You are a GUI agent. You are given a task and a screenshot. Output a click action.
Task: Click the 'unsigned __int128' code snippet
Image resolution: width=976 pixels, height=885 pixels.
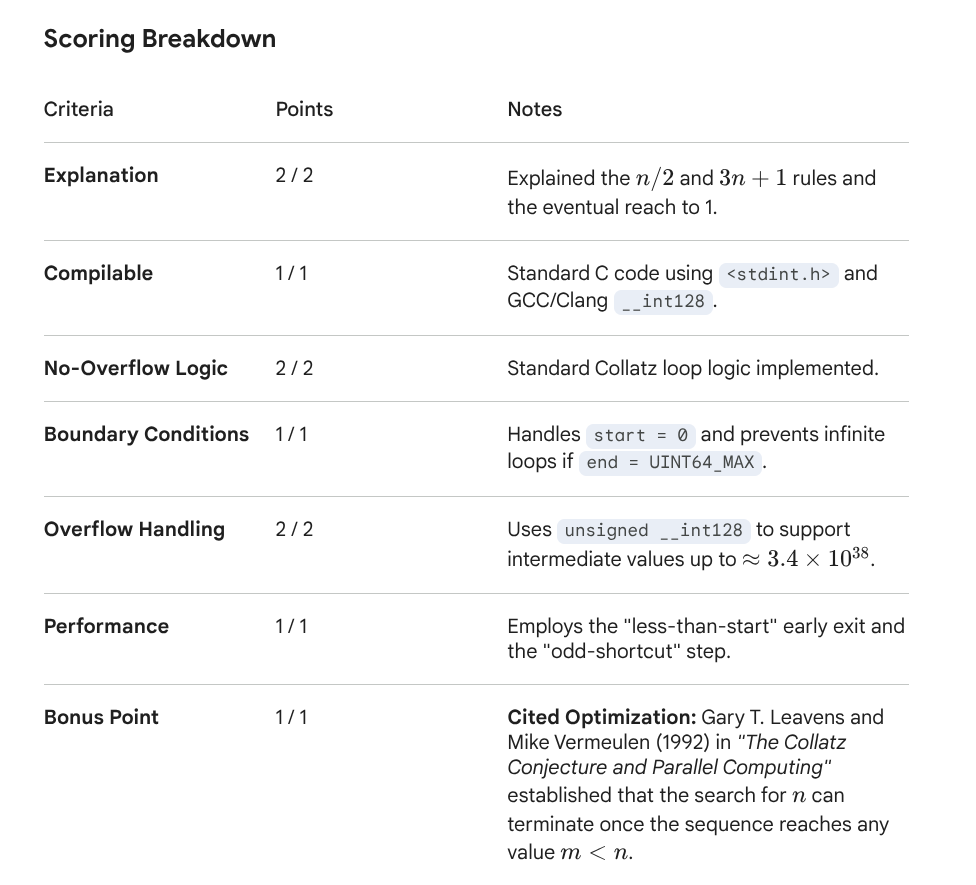click(x=653, y=530)
